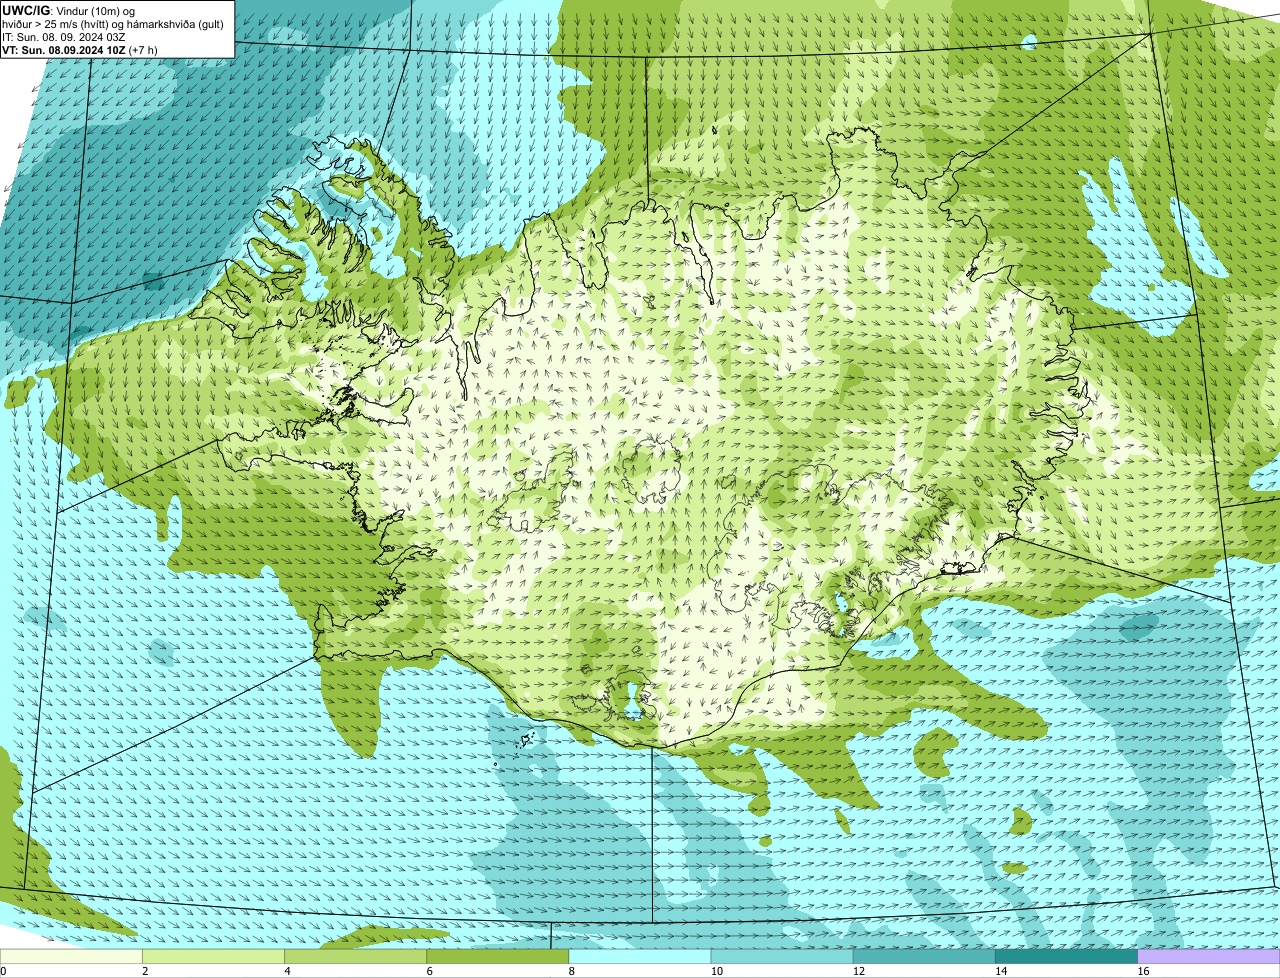Viewport: 1280px width, 978px height.
Task: Click the 10–12 m/s cyan legend swatch
Action: coord(782,957)
